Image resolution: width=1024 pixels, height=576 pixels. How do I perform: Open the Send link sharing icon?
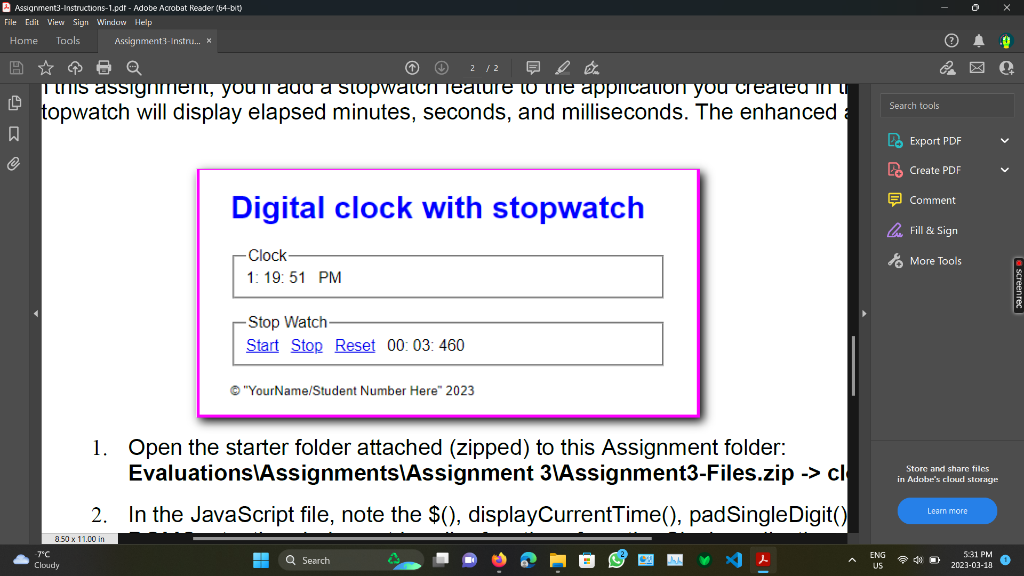click(x=948, y=67)
